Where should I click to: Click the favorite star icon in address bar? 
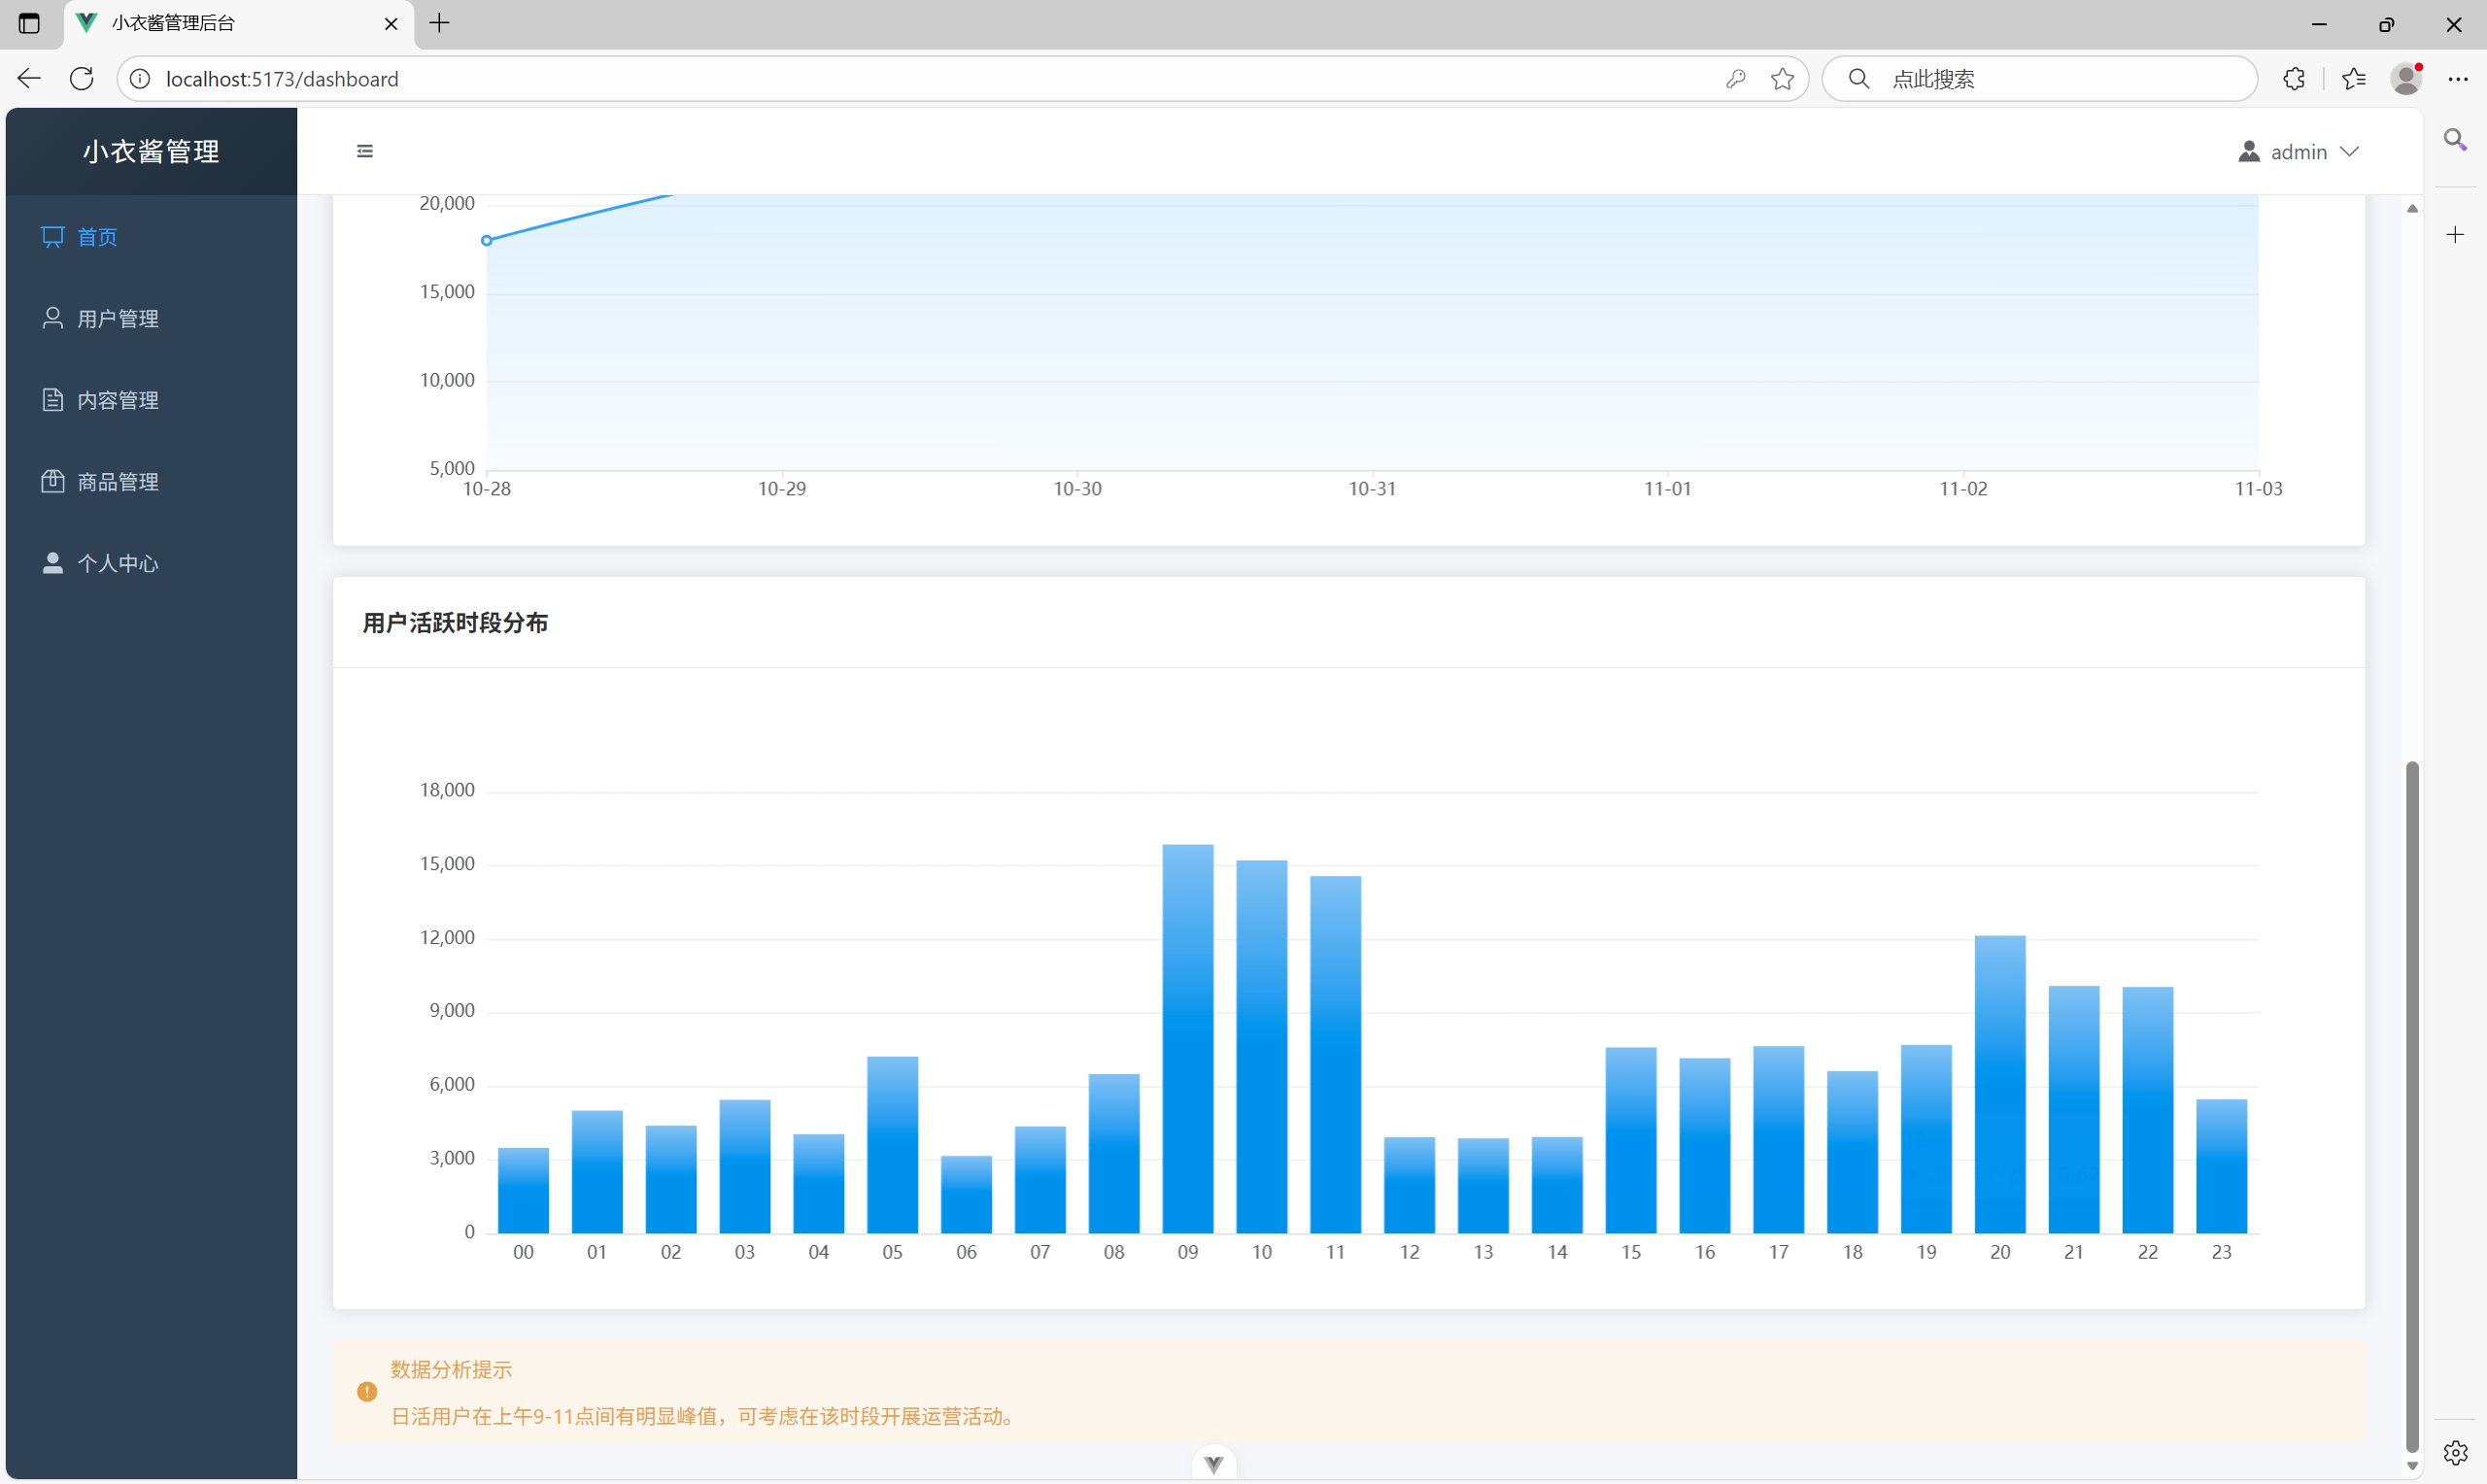tap(1782, 78)
